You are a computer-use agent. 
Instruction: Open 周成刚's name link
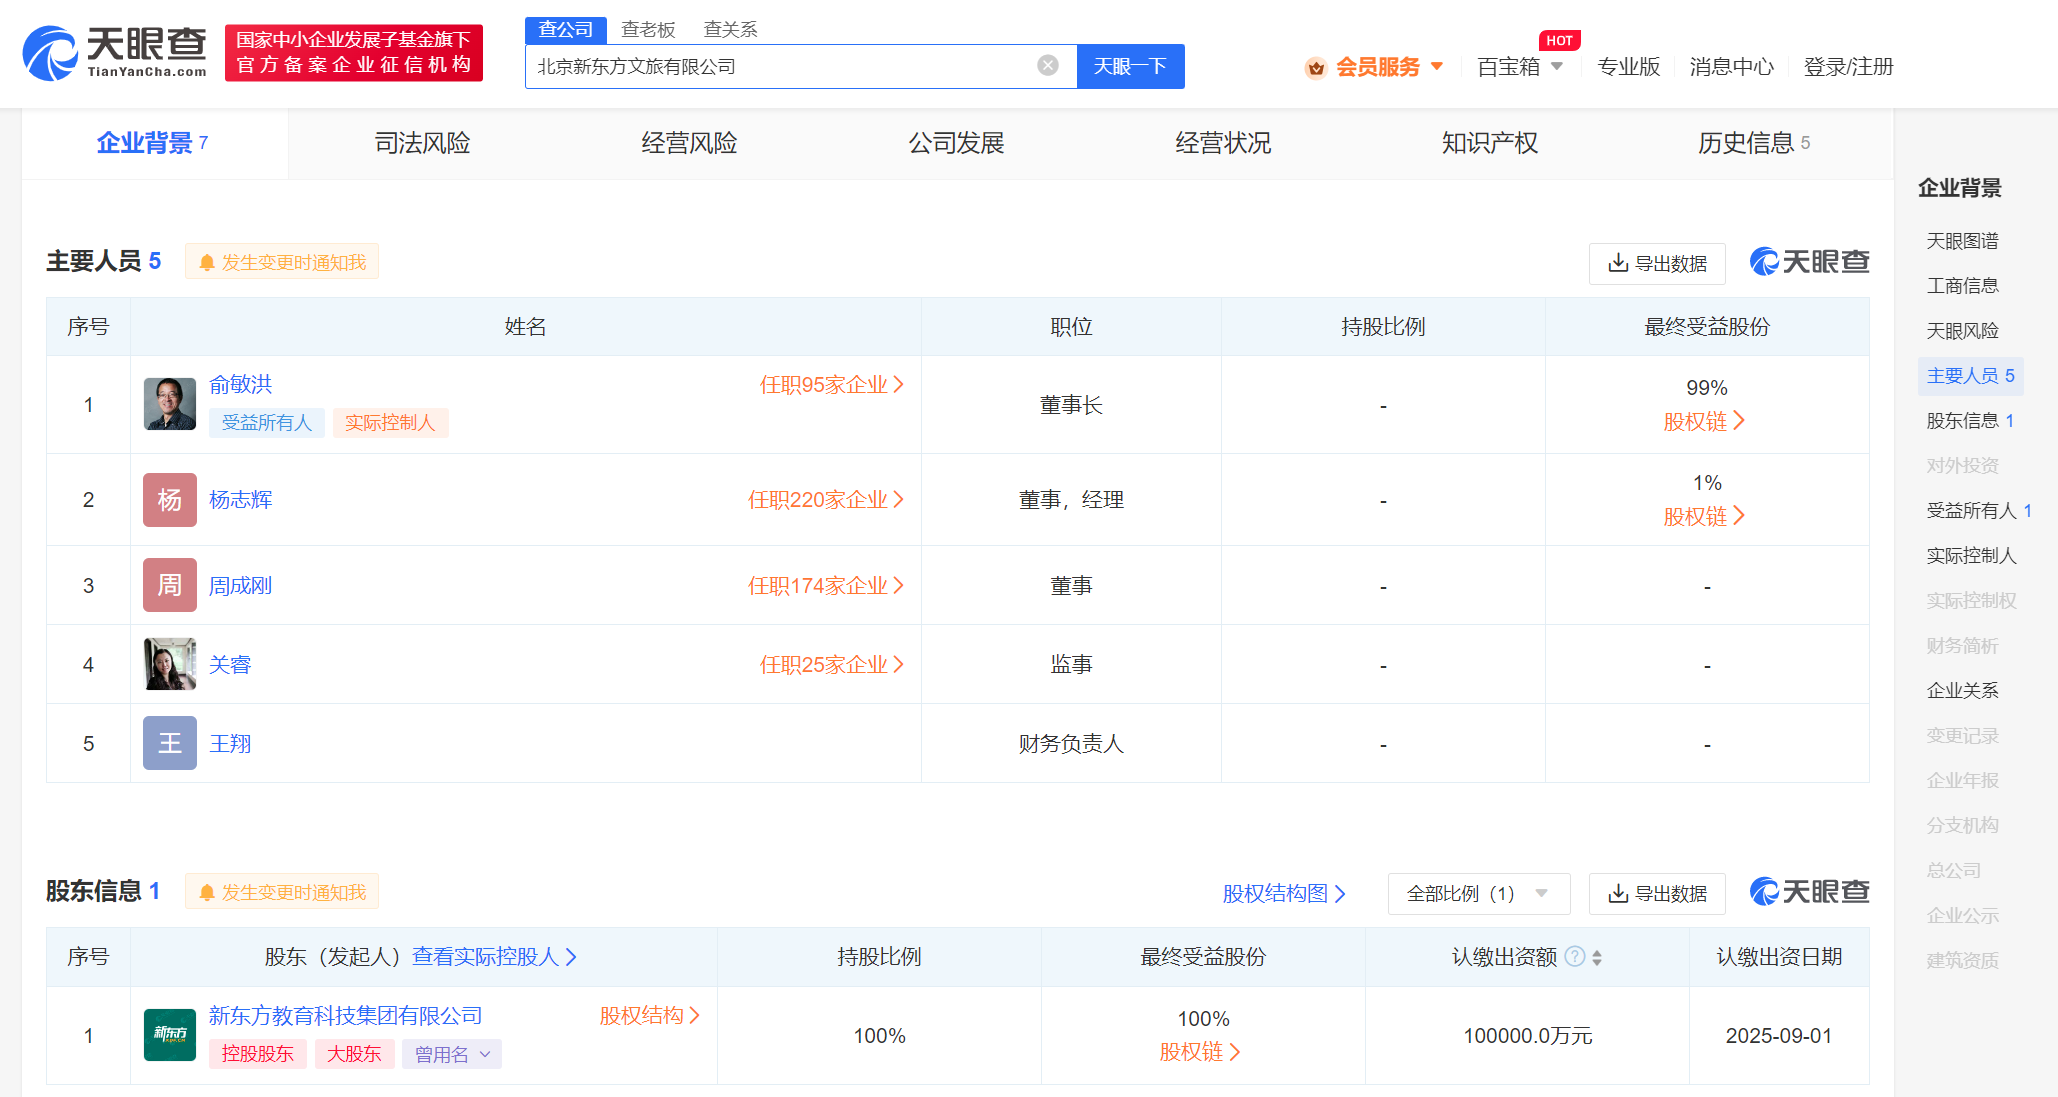[x=240, y=586]
